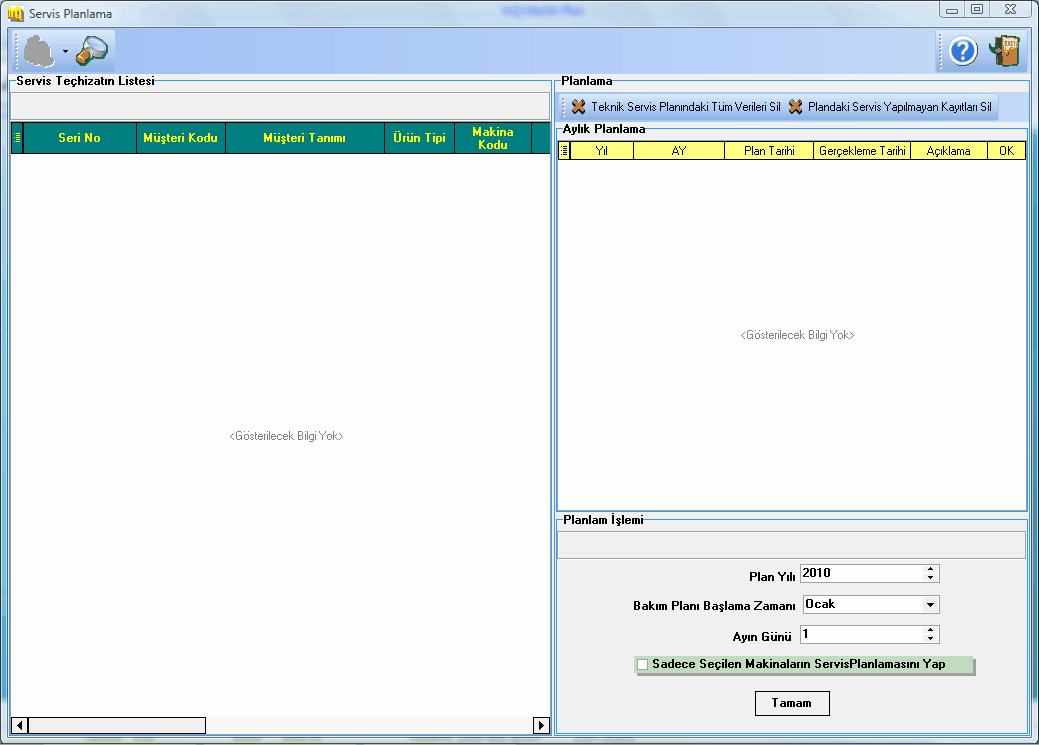The image size is (1039, 745).
Task: Click Plandaki Servis Yapılmayan Kayıtları Sil
Action: [890, 107]
